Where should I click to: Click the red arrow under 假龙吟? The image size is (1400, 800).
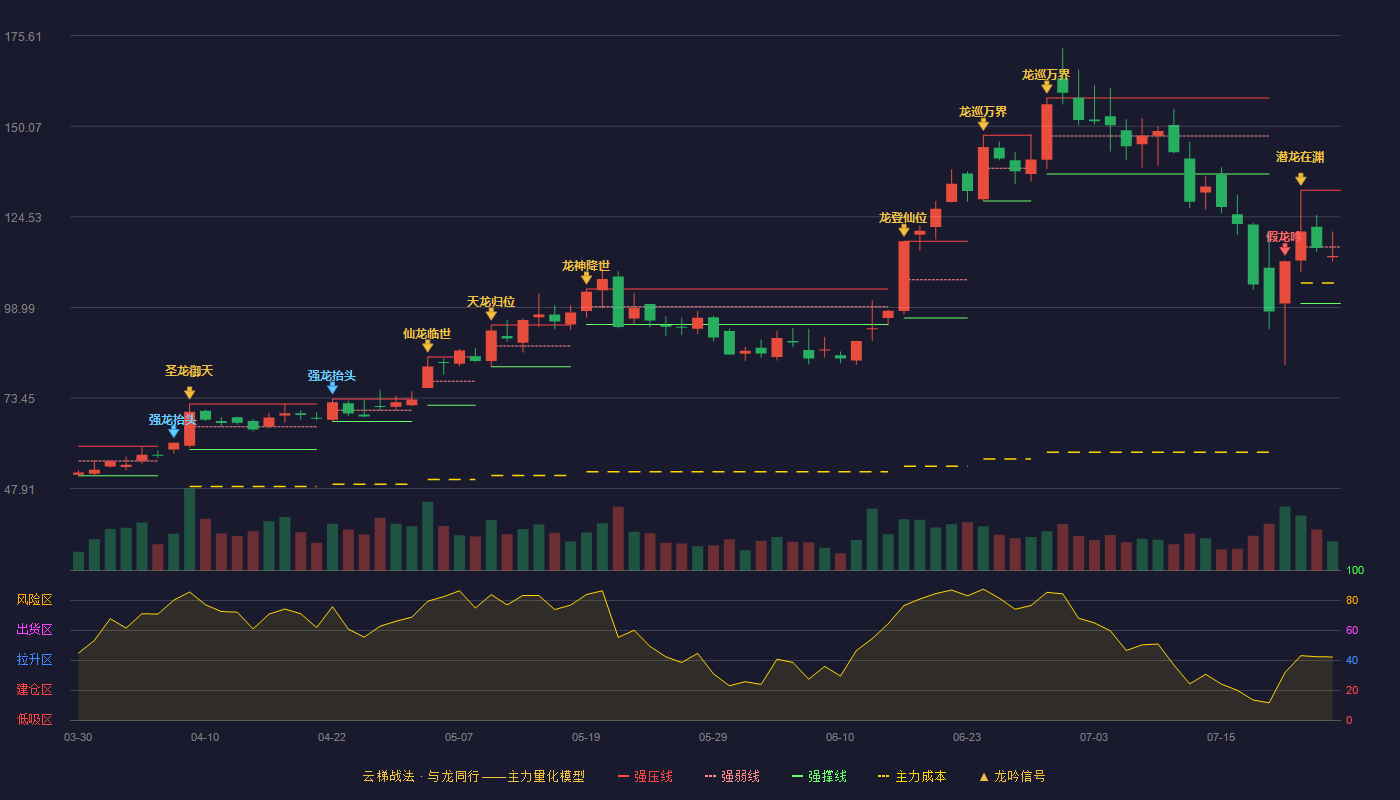1284,249
